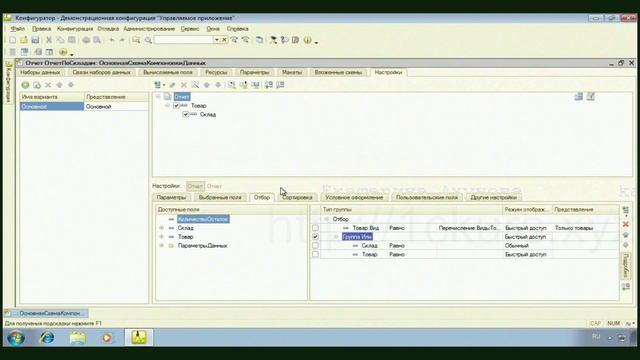Click into the toolbar search input field
Viewport: 640px width, 360px height.
coord(183,40)
